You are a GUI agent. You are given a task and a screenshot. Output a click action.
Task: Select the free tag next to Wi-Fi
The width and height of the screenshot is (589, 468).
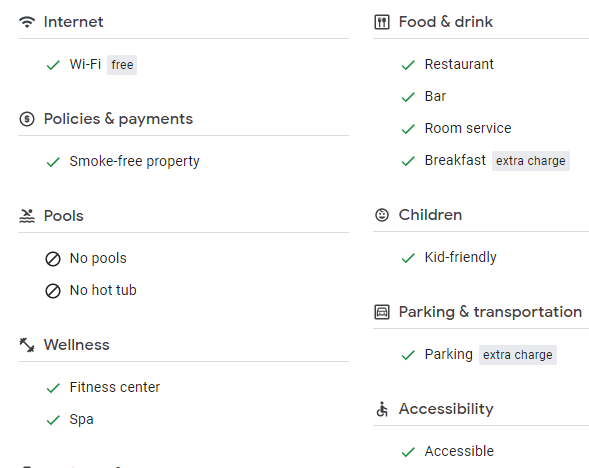pos(122,65)
